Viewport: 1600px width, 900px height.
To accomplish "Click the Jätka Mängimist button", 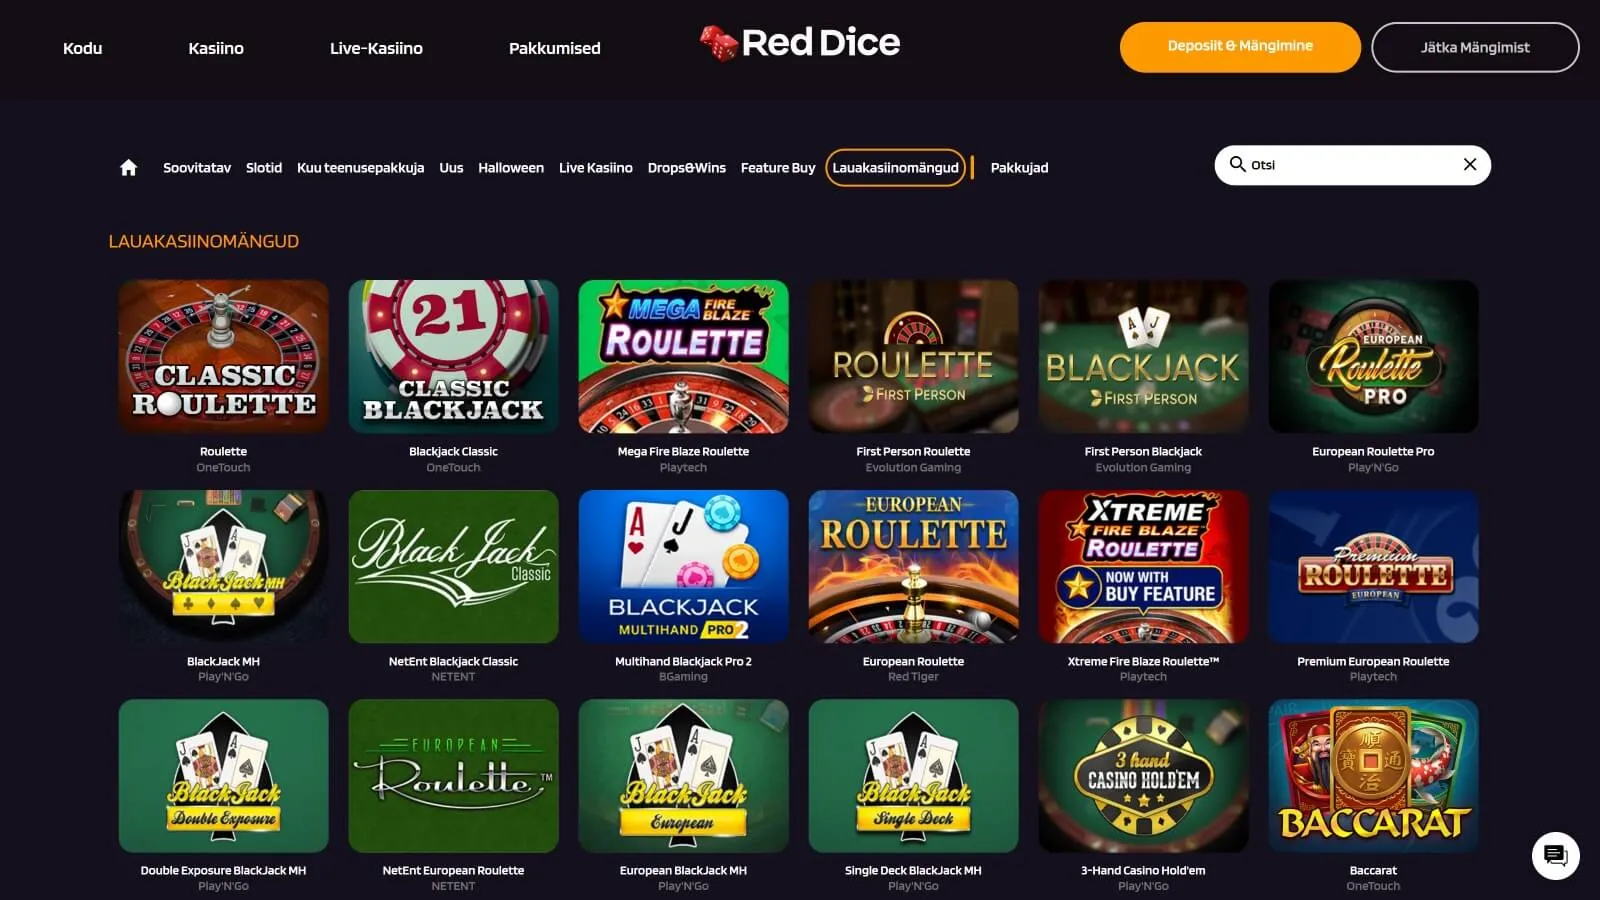I will click(x=1475, y=47).
